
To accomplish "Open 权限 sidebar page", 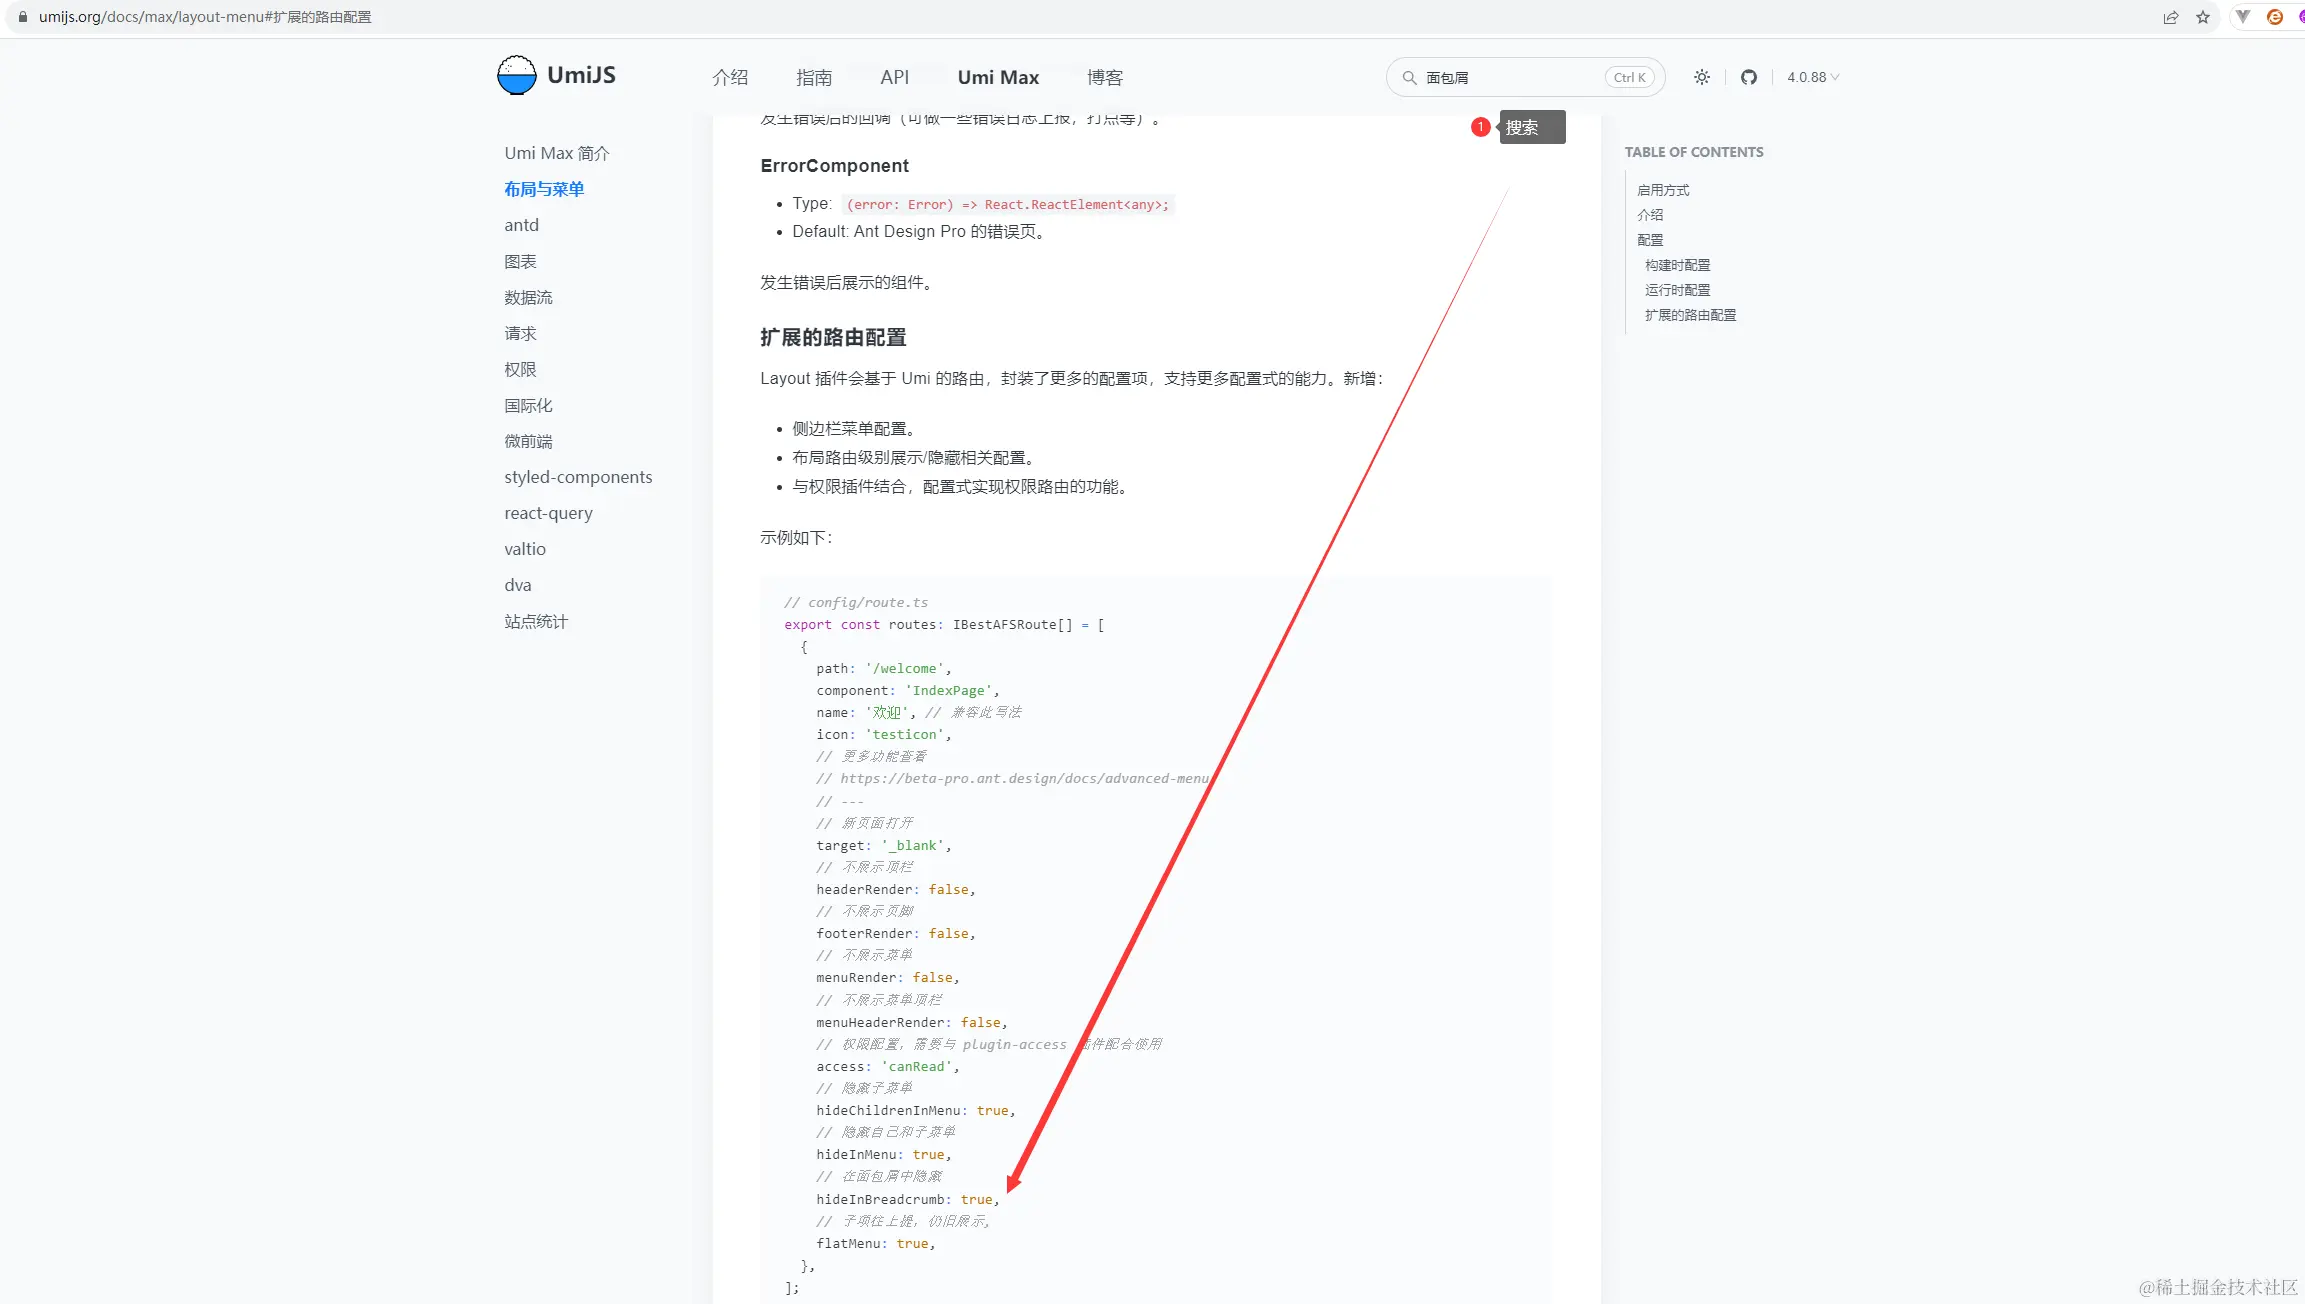I will click(520, 369).
